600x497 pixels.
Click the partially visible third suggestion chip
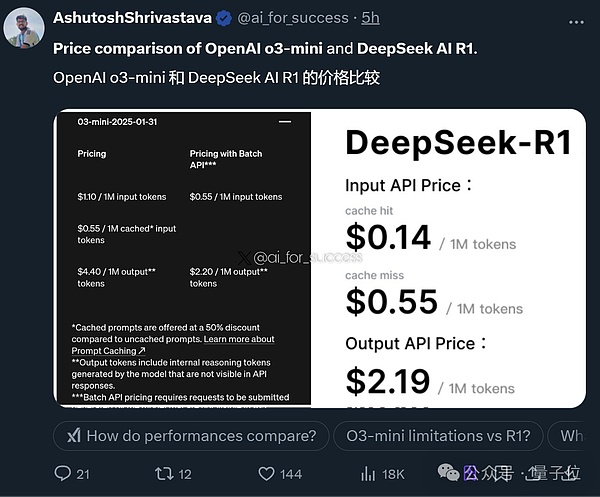point(571,436)
